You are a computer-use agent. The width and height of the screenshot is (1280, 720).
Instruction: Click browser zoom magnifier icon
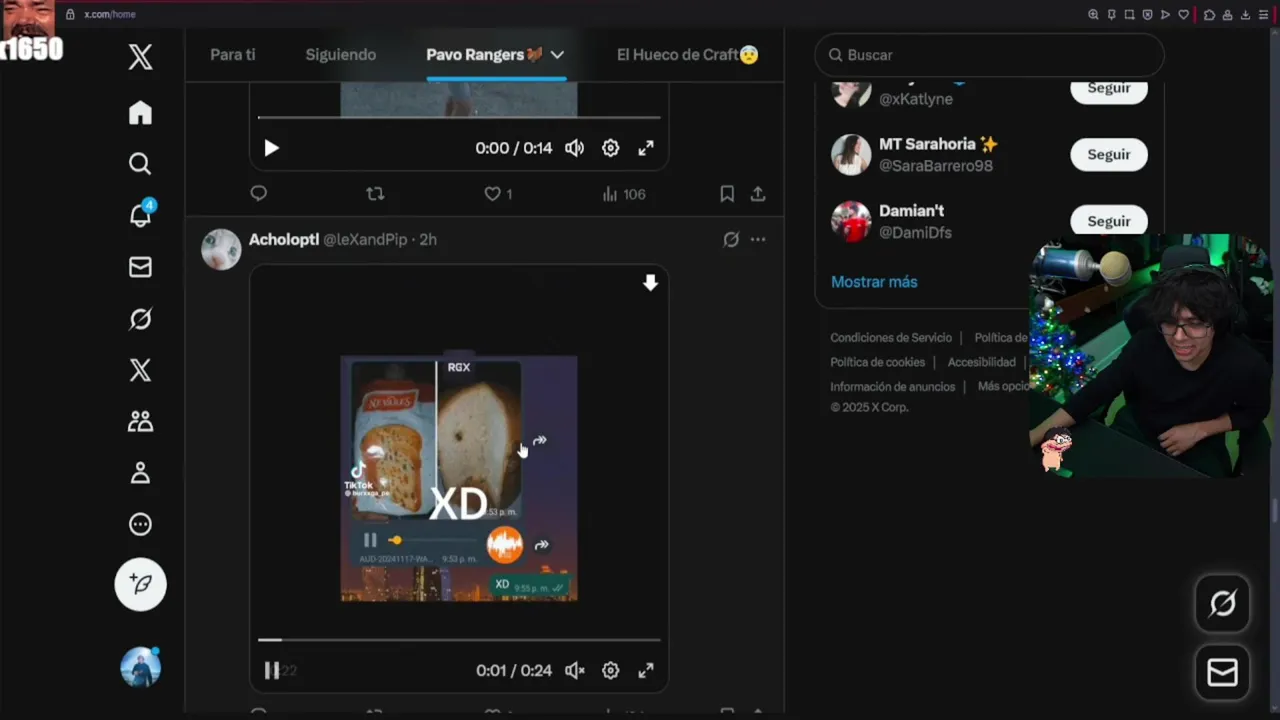coord(1093,15)
